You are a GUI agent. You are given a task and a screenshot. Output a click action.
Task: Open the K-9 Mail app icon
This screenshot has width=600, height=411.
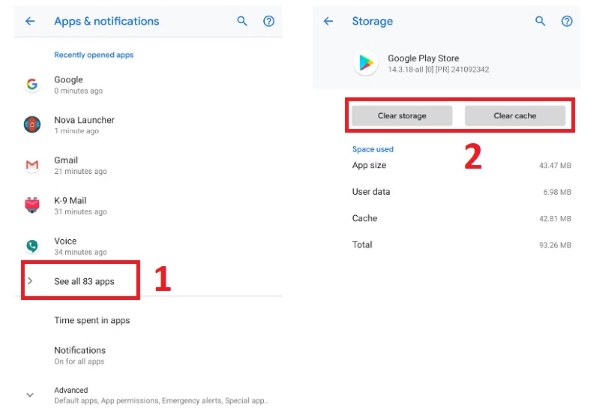pos(31,205)
